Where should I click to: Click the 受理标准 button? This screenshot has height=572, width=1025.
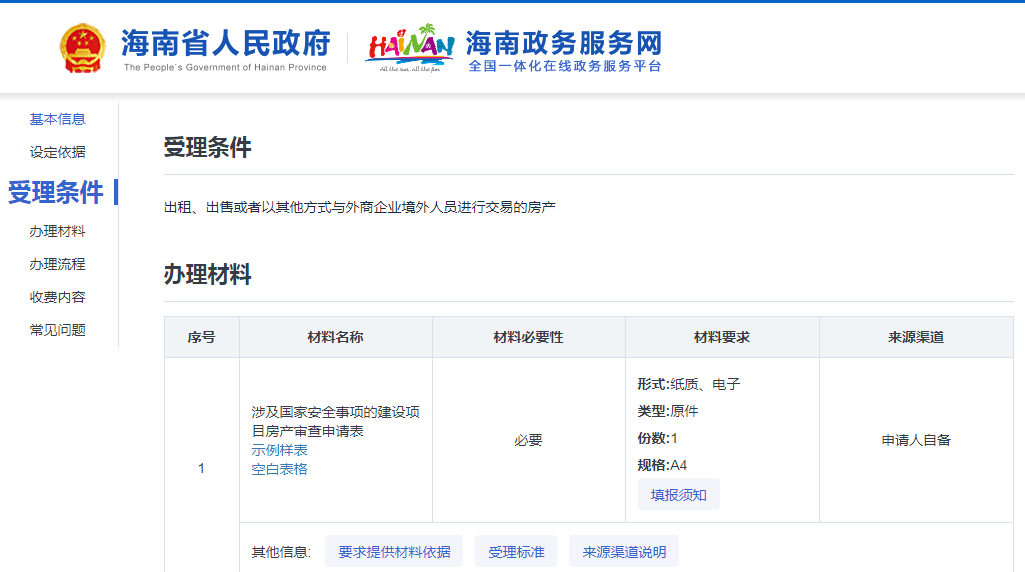(516, 552)
